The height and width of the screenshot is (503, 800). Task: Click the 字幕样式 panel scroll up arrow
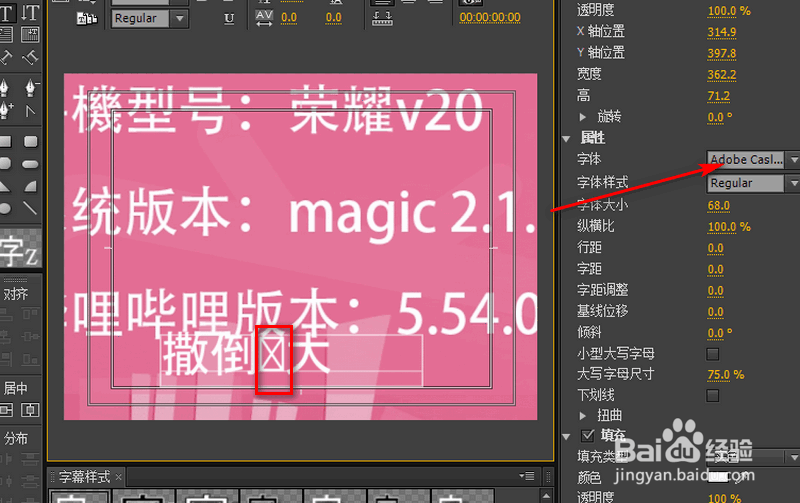click(546, 496)
